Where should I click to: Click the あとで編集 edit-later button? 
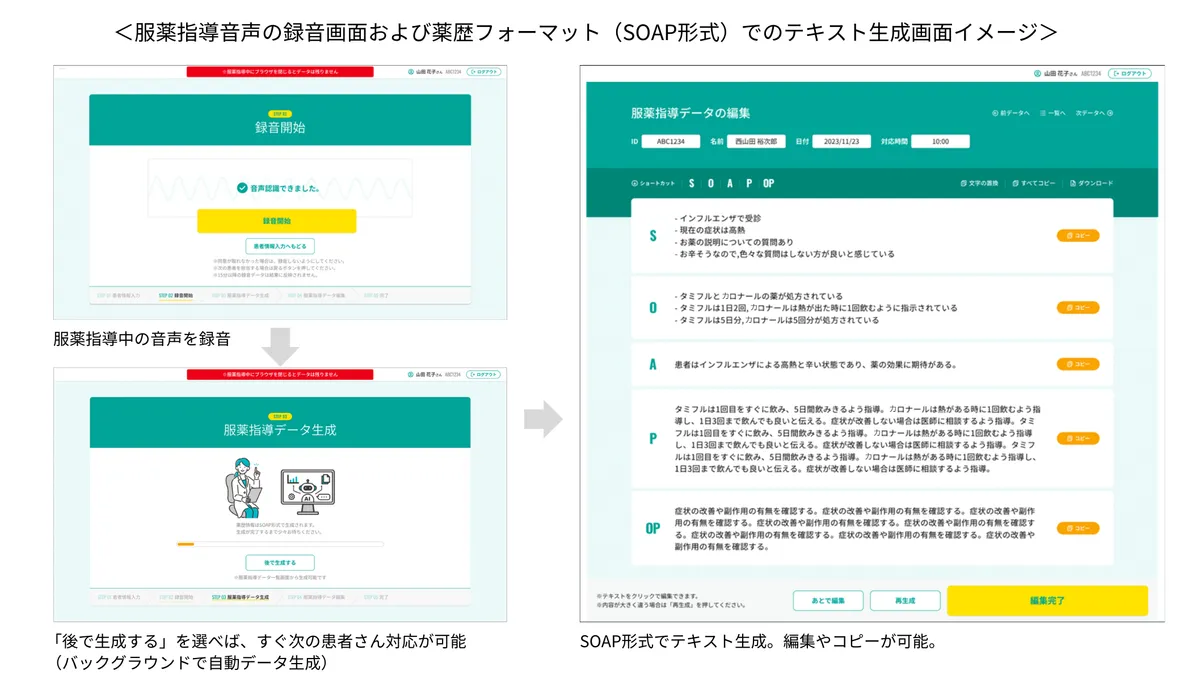[828, 599]
